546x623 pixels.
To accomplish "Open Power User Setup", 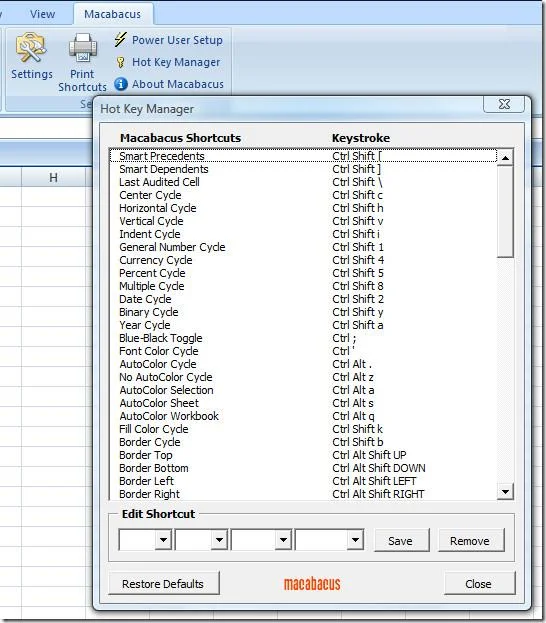I will 177,40.
